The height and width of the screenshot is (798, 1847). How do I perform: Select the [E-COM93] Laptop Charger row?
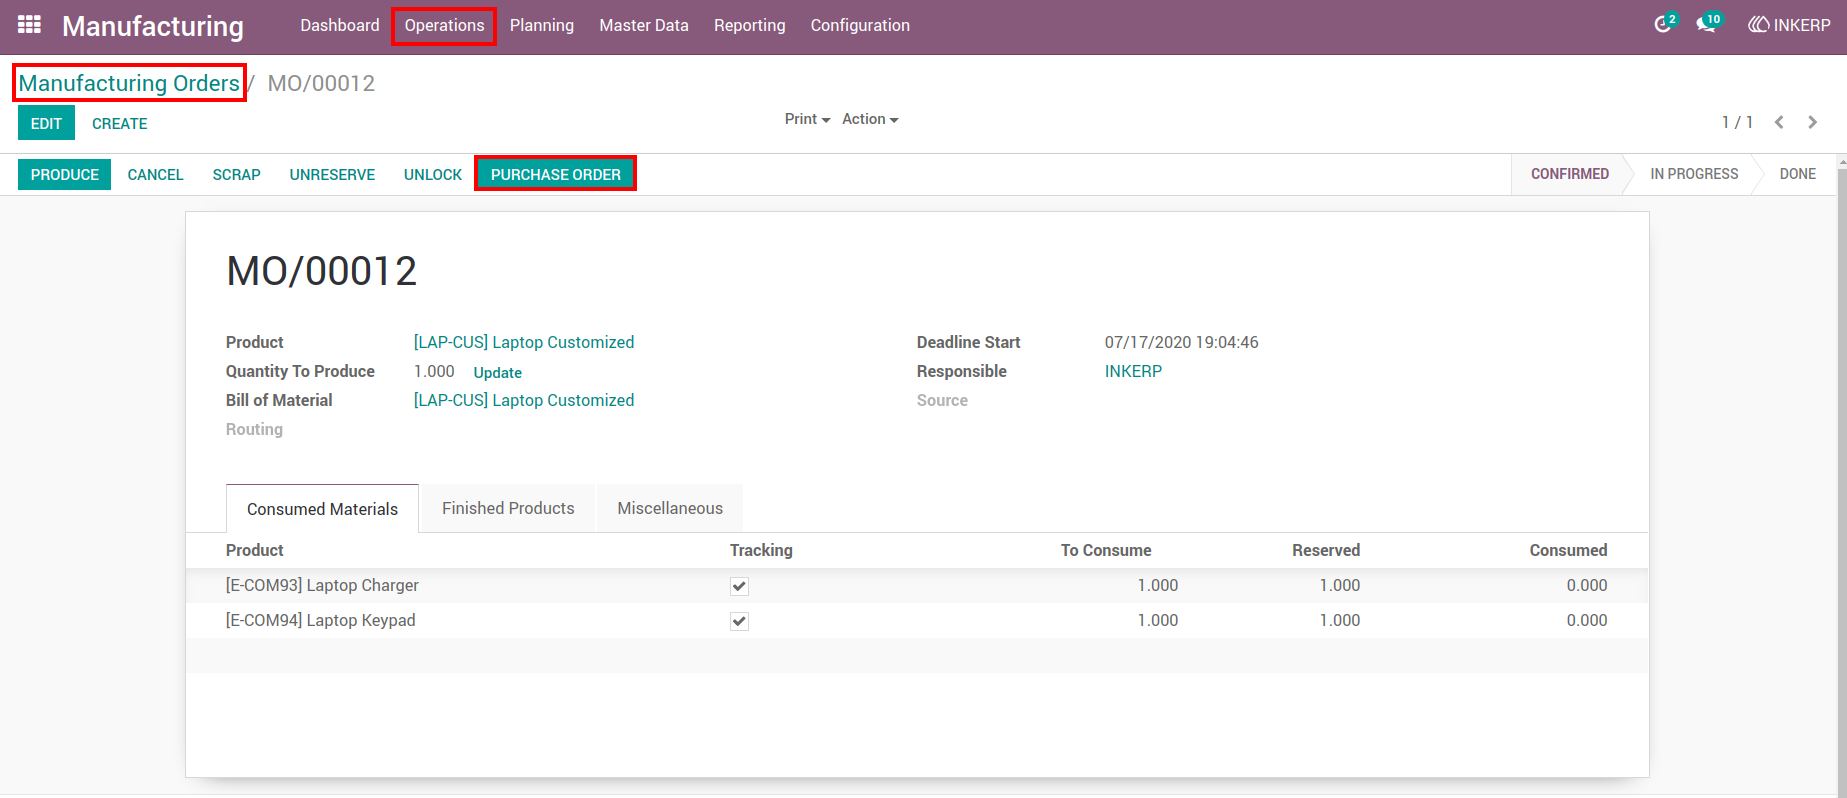(917, 585)
